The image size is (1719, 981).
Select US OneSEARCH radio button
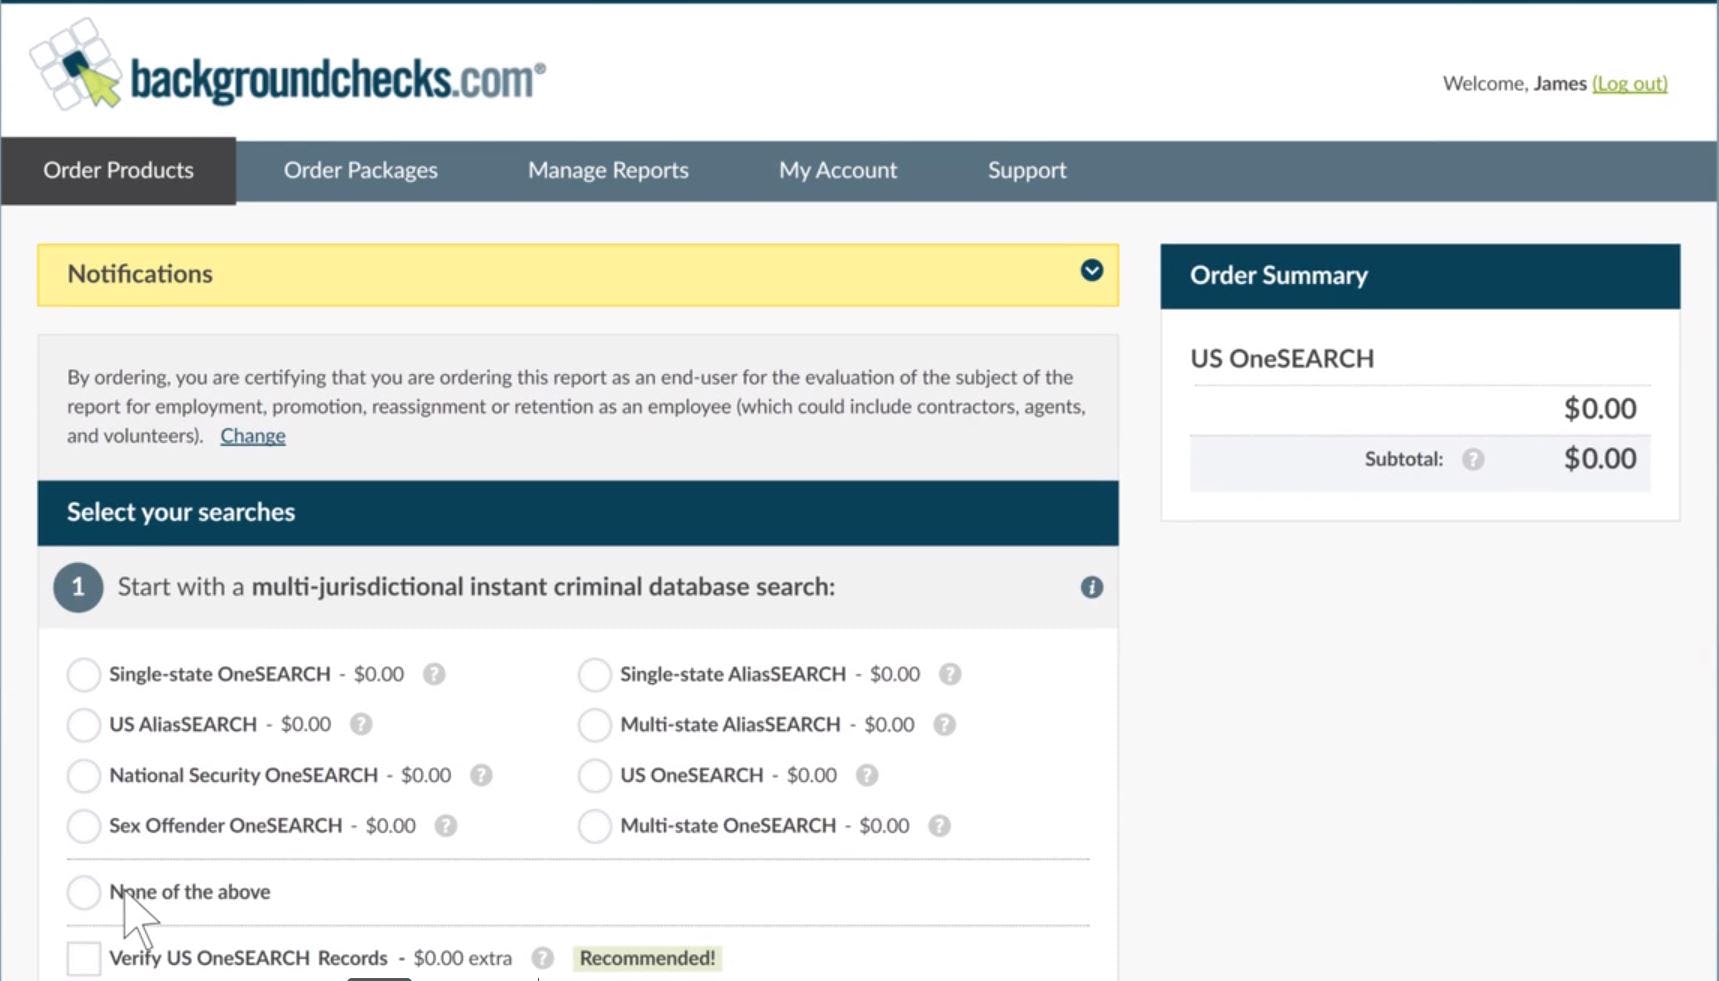point(595,775)
